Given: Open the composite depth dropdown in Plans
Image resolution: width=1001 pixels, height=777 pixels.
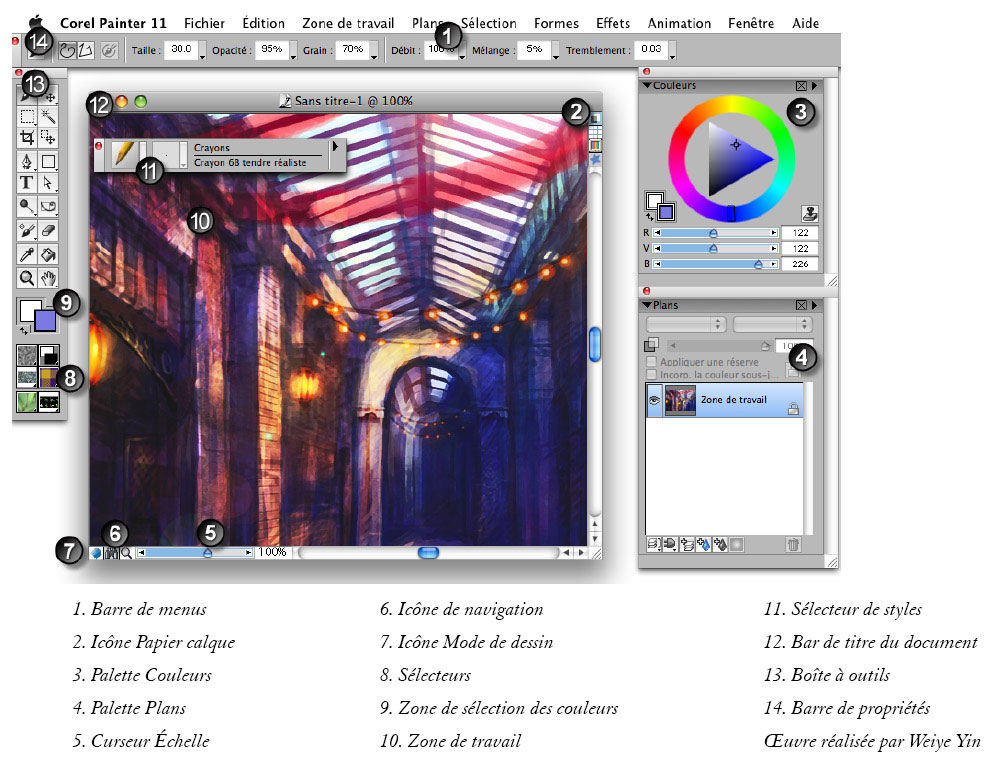Looking at the screenshot, I should click(x=772, y=324).
